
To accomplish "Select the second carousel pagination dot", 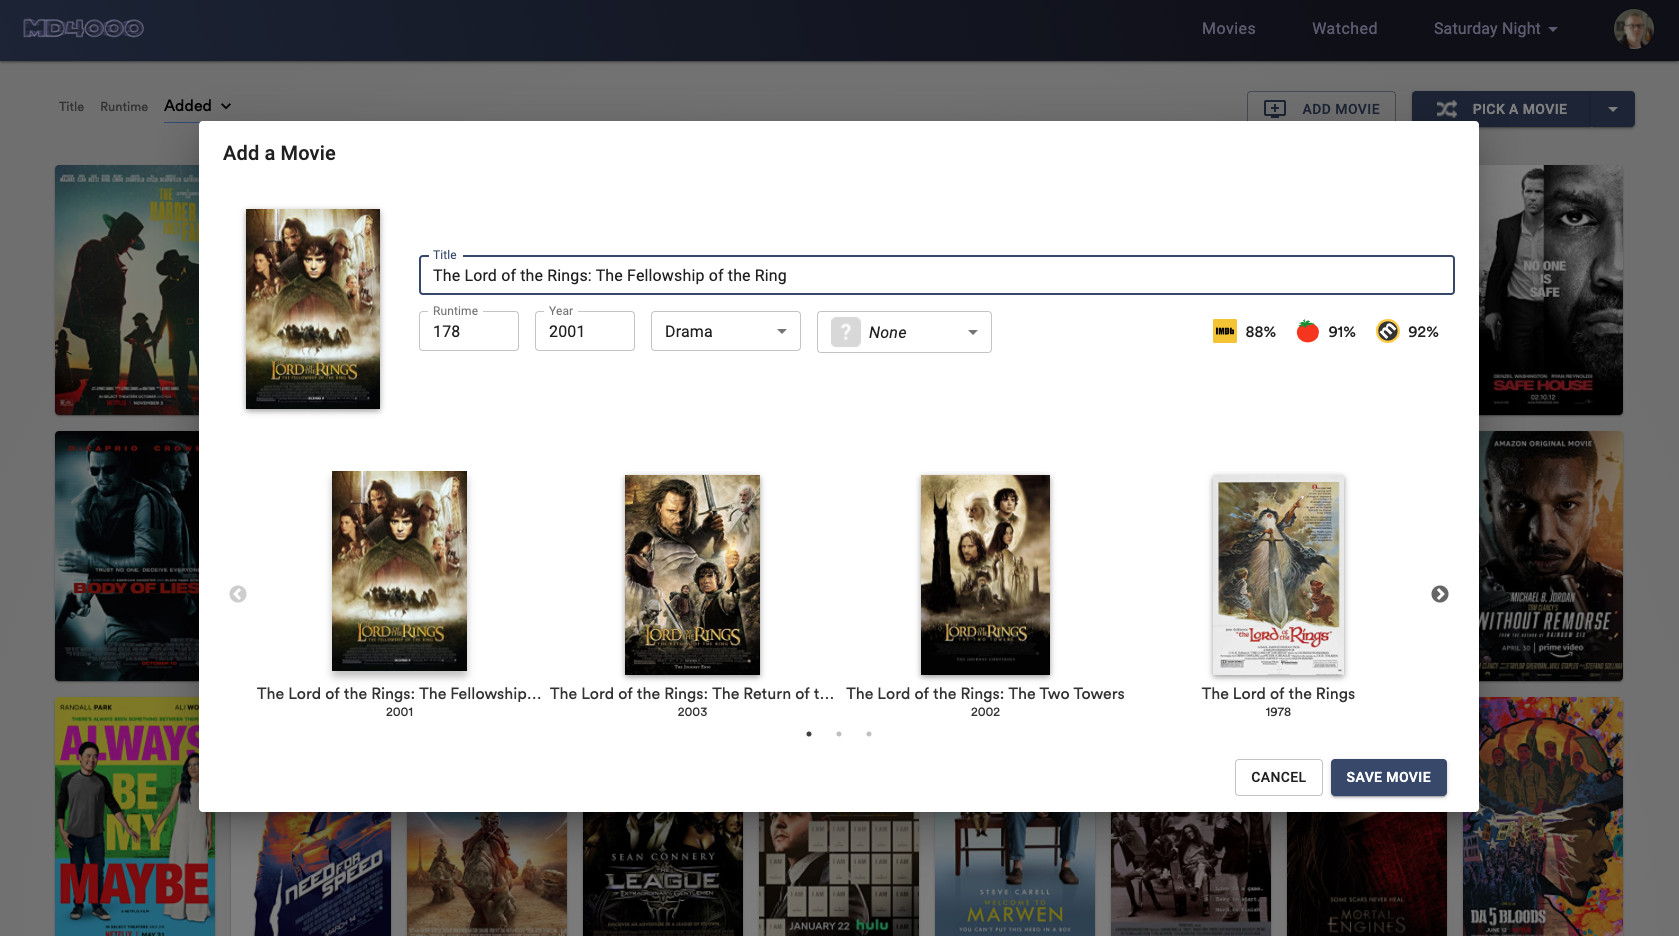I will [x=839, y=733].
